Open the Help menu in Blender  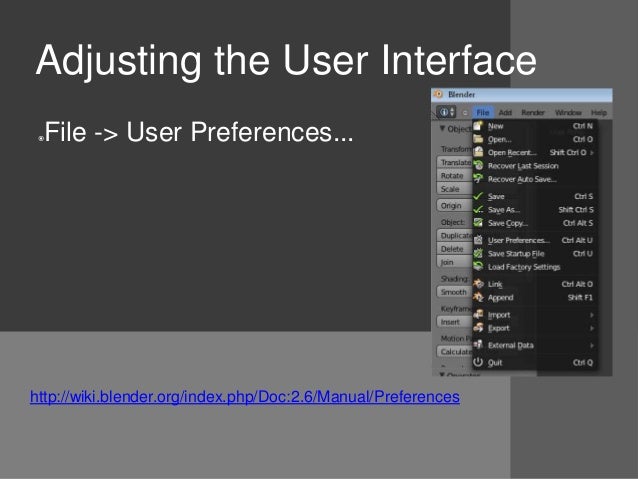click(x=599, y=113)
